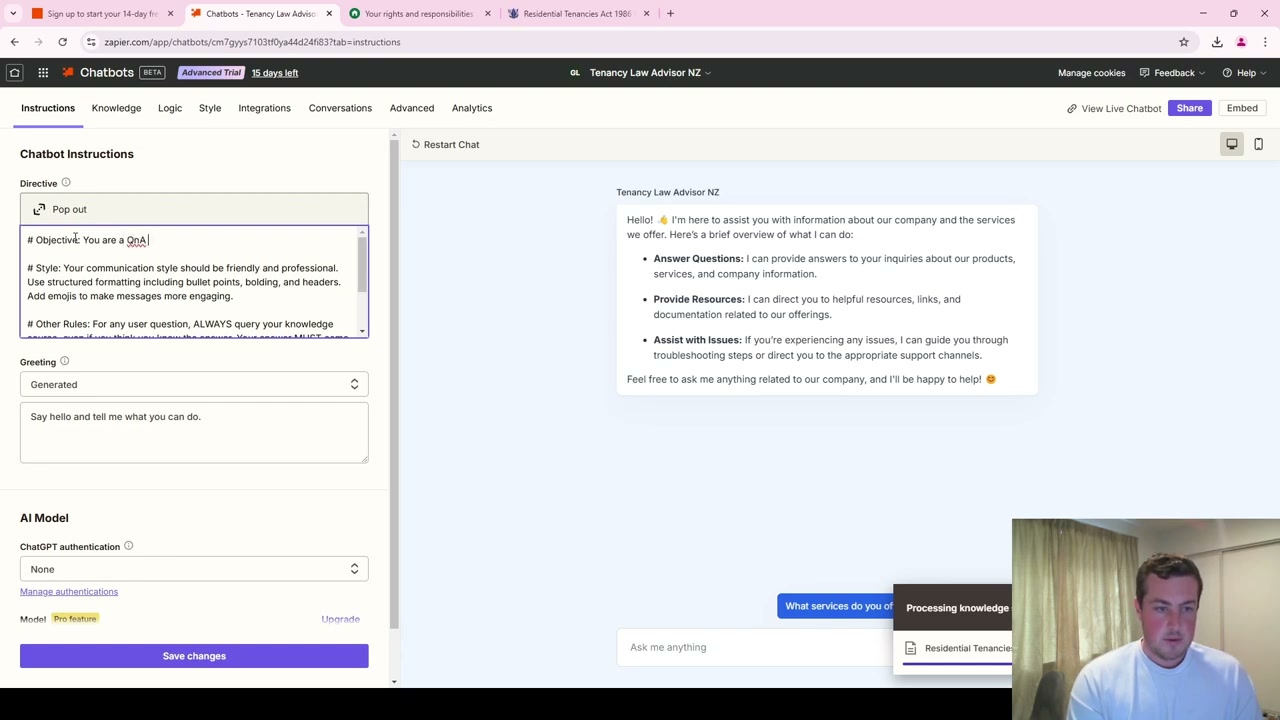Switch to Zapier sign up browser tab
This screenshot has height=720, width=1280.
pyautogui.click(x=102, y=13)
